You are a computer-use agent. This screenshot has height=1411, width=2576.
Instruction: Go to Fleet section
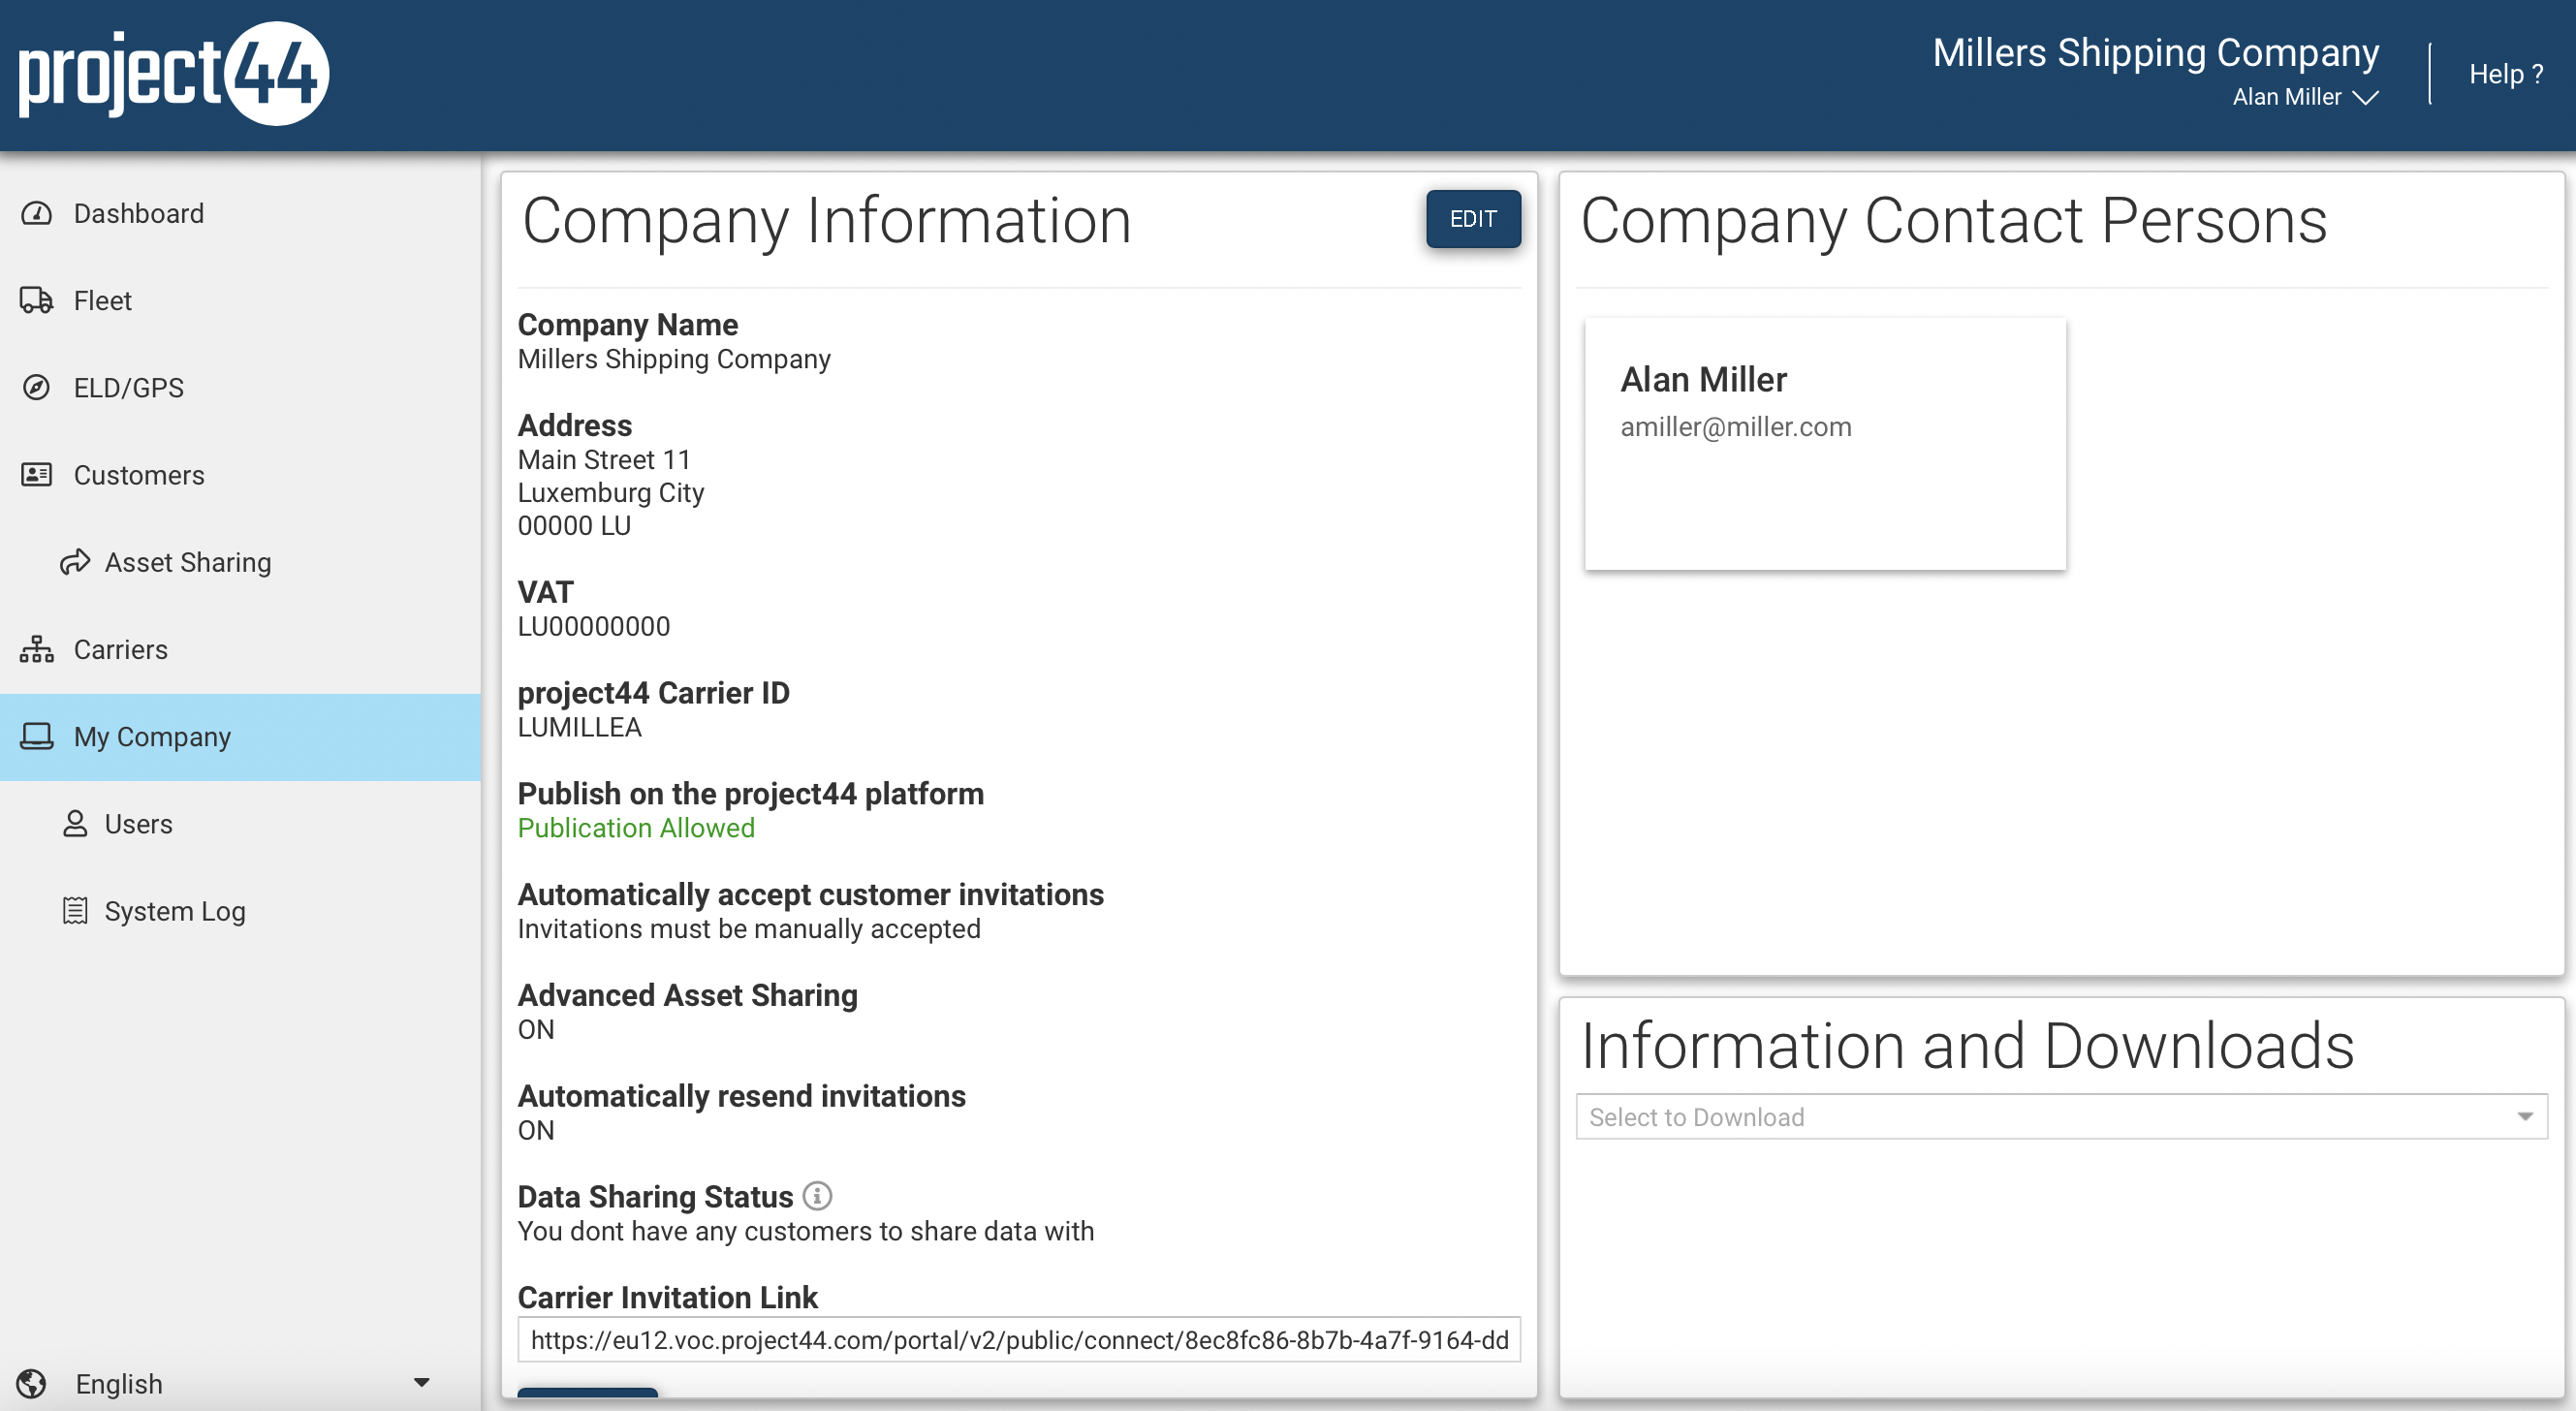(x=240, y=300)
